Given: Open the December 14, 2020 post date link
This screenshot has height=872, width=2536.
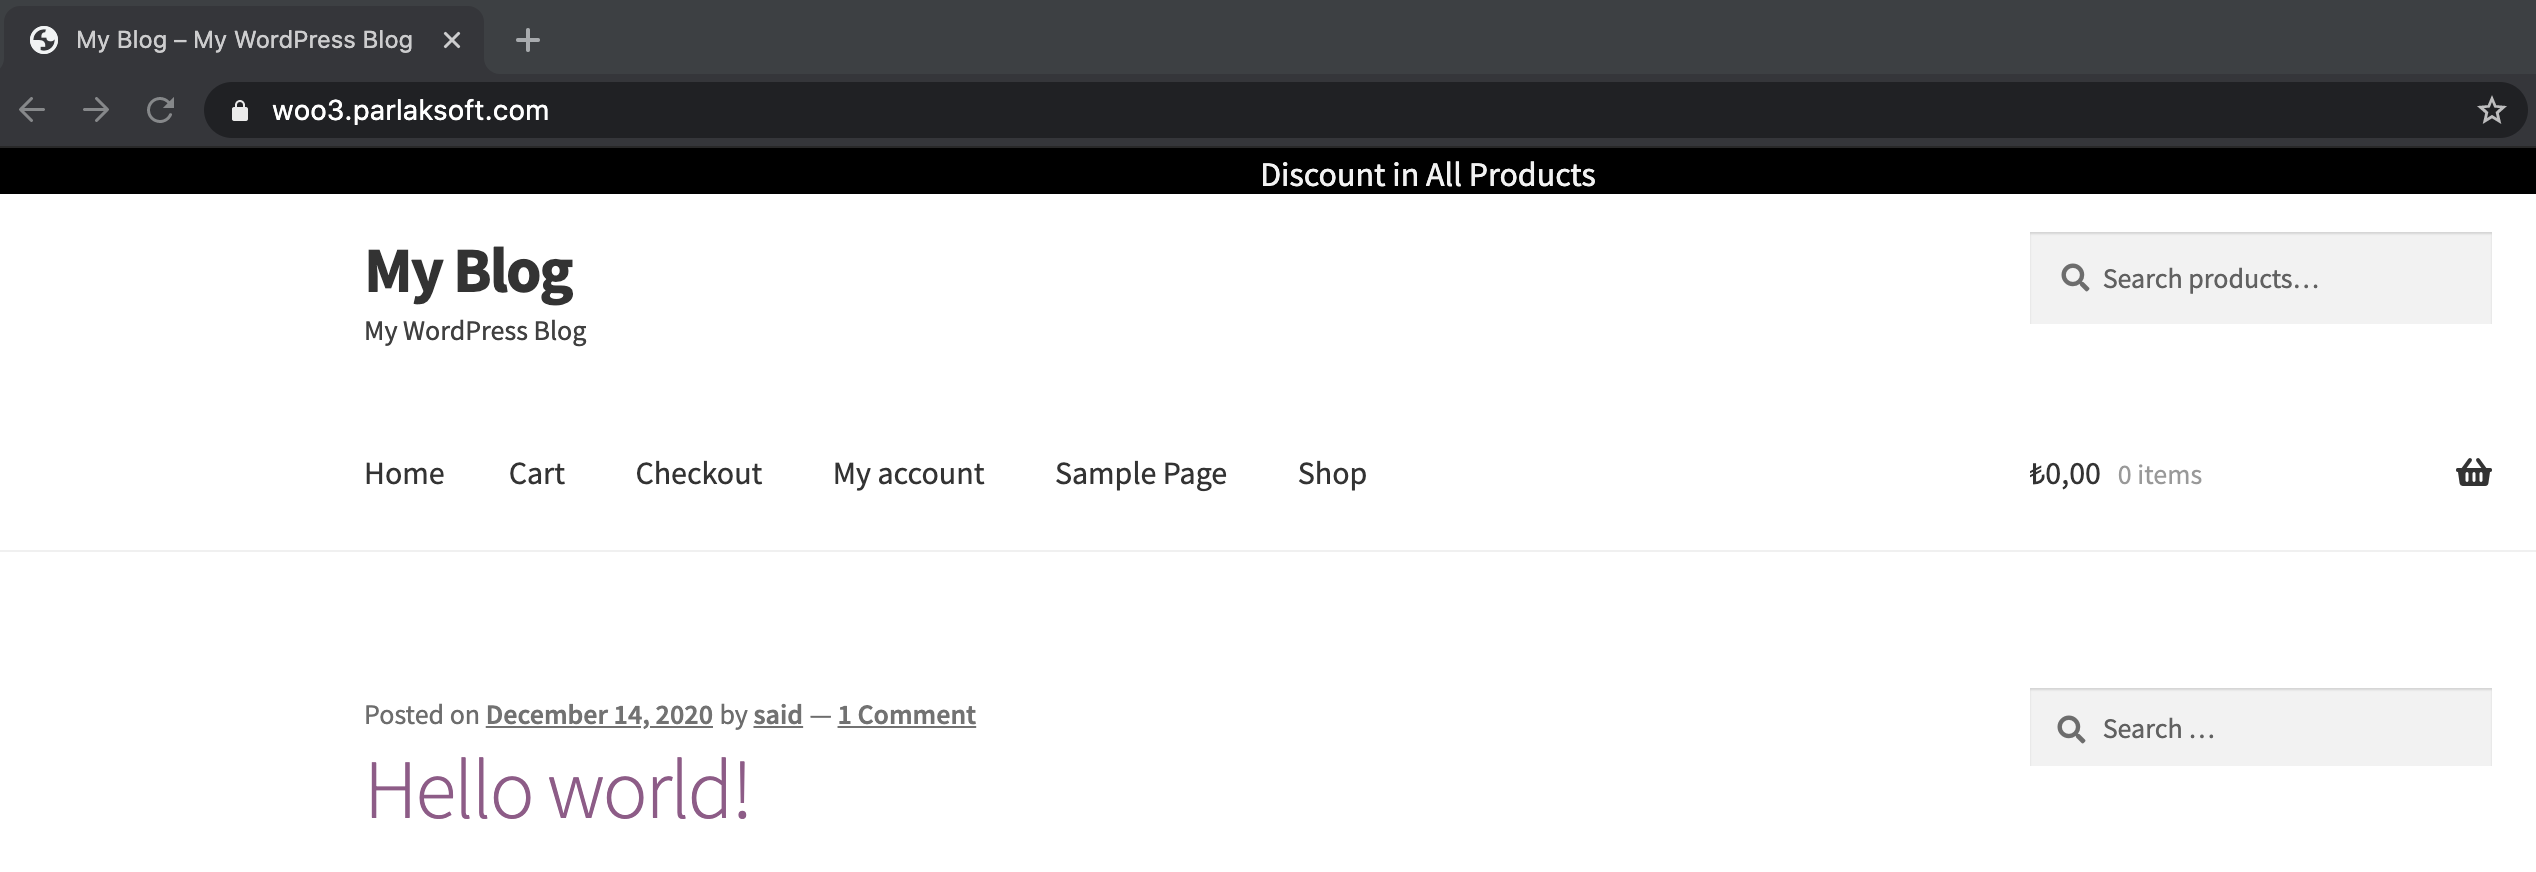Looking at the screenshot, I should click(599, 714).
